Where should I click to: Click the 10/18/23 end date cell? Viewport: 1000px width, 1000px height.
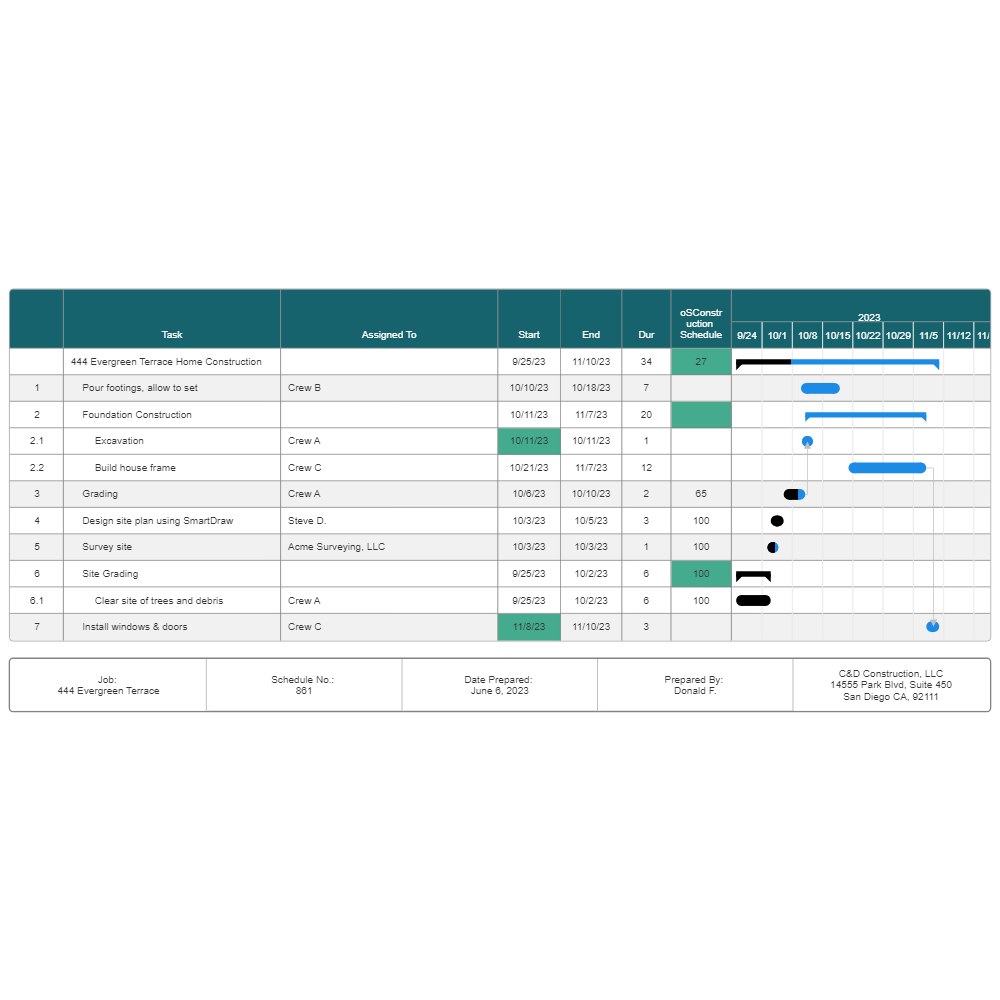[591, 388]
